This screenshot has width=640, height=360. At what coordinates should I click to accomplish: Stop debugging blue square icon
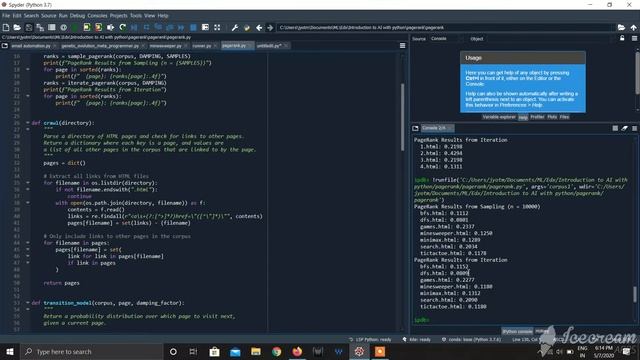(x=193, y=27)
